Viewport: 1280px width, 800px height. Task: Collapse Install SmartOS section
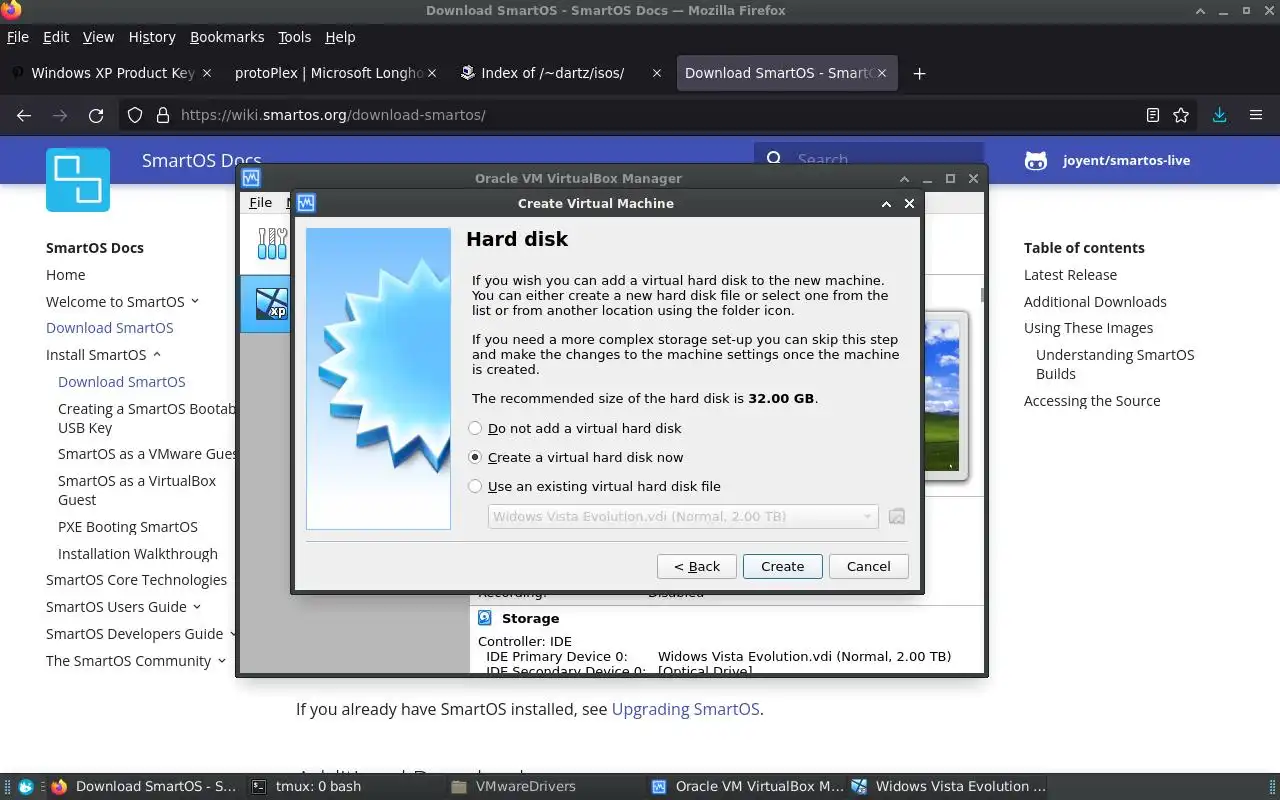(x=157, y=354)
